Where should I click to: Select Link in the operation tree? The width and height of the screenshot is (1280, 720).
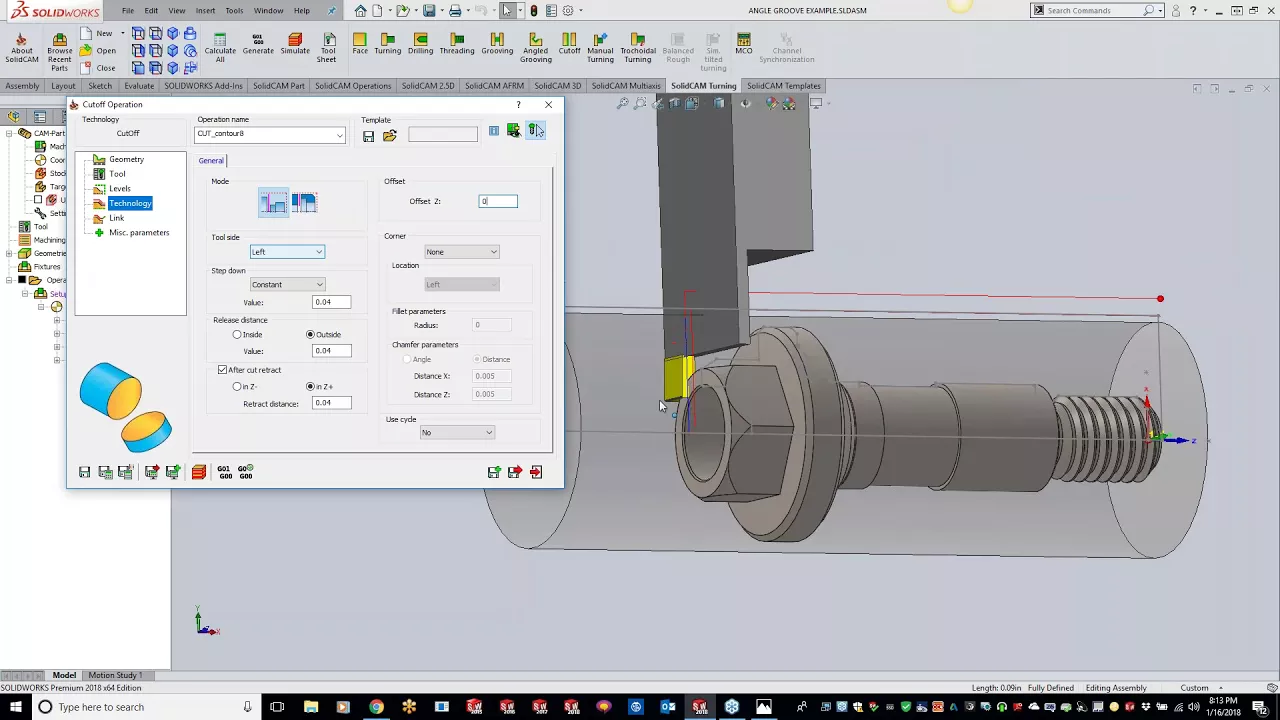[x=116, y=218]
